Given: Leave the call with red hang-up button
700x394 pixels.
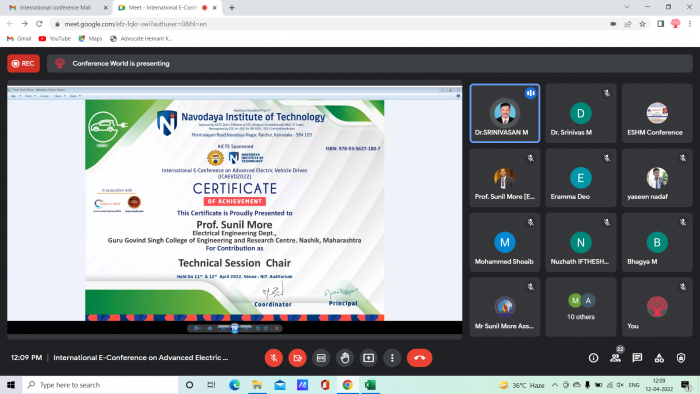Looking at the screenshot, I should (x=419, y=358).
